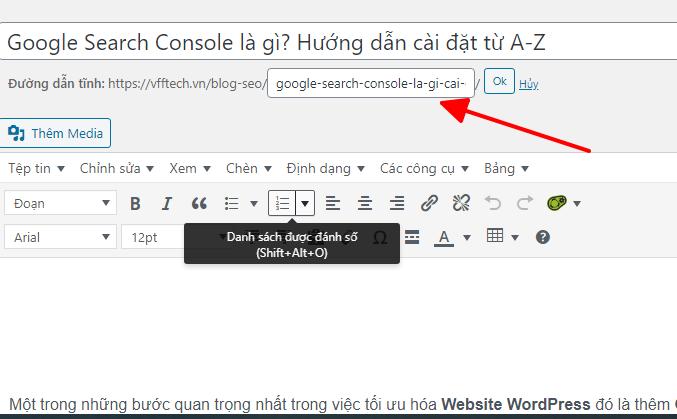Open the Định dạng menu
Viewport: 677px width, 419px height.
tap(326, 168)
